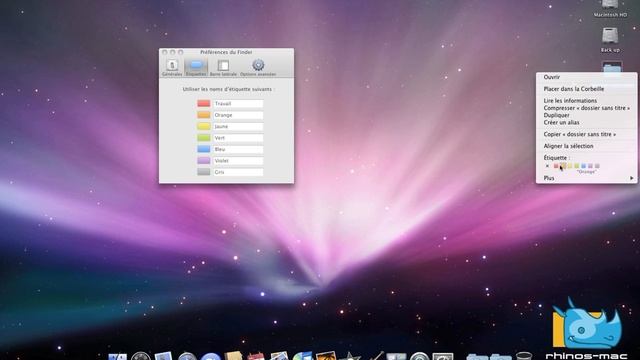This screenshot has width=640, height=360.
Task: Select the Étiquettes toolbar icon
Action: point(196,68)
